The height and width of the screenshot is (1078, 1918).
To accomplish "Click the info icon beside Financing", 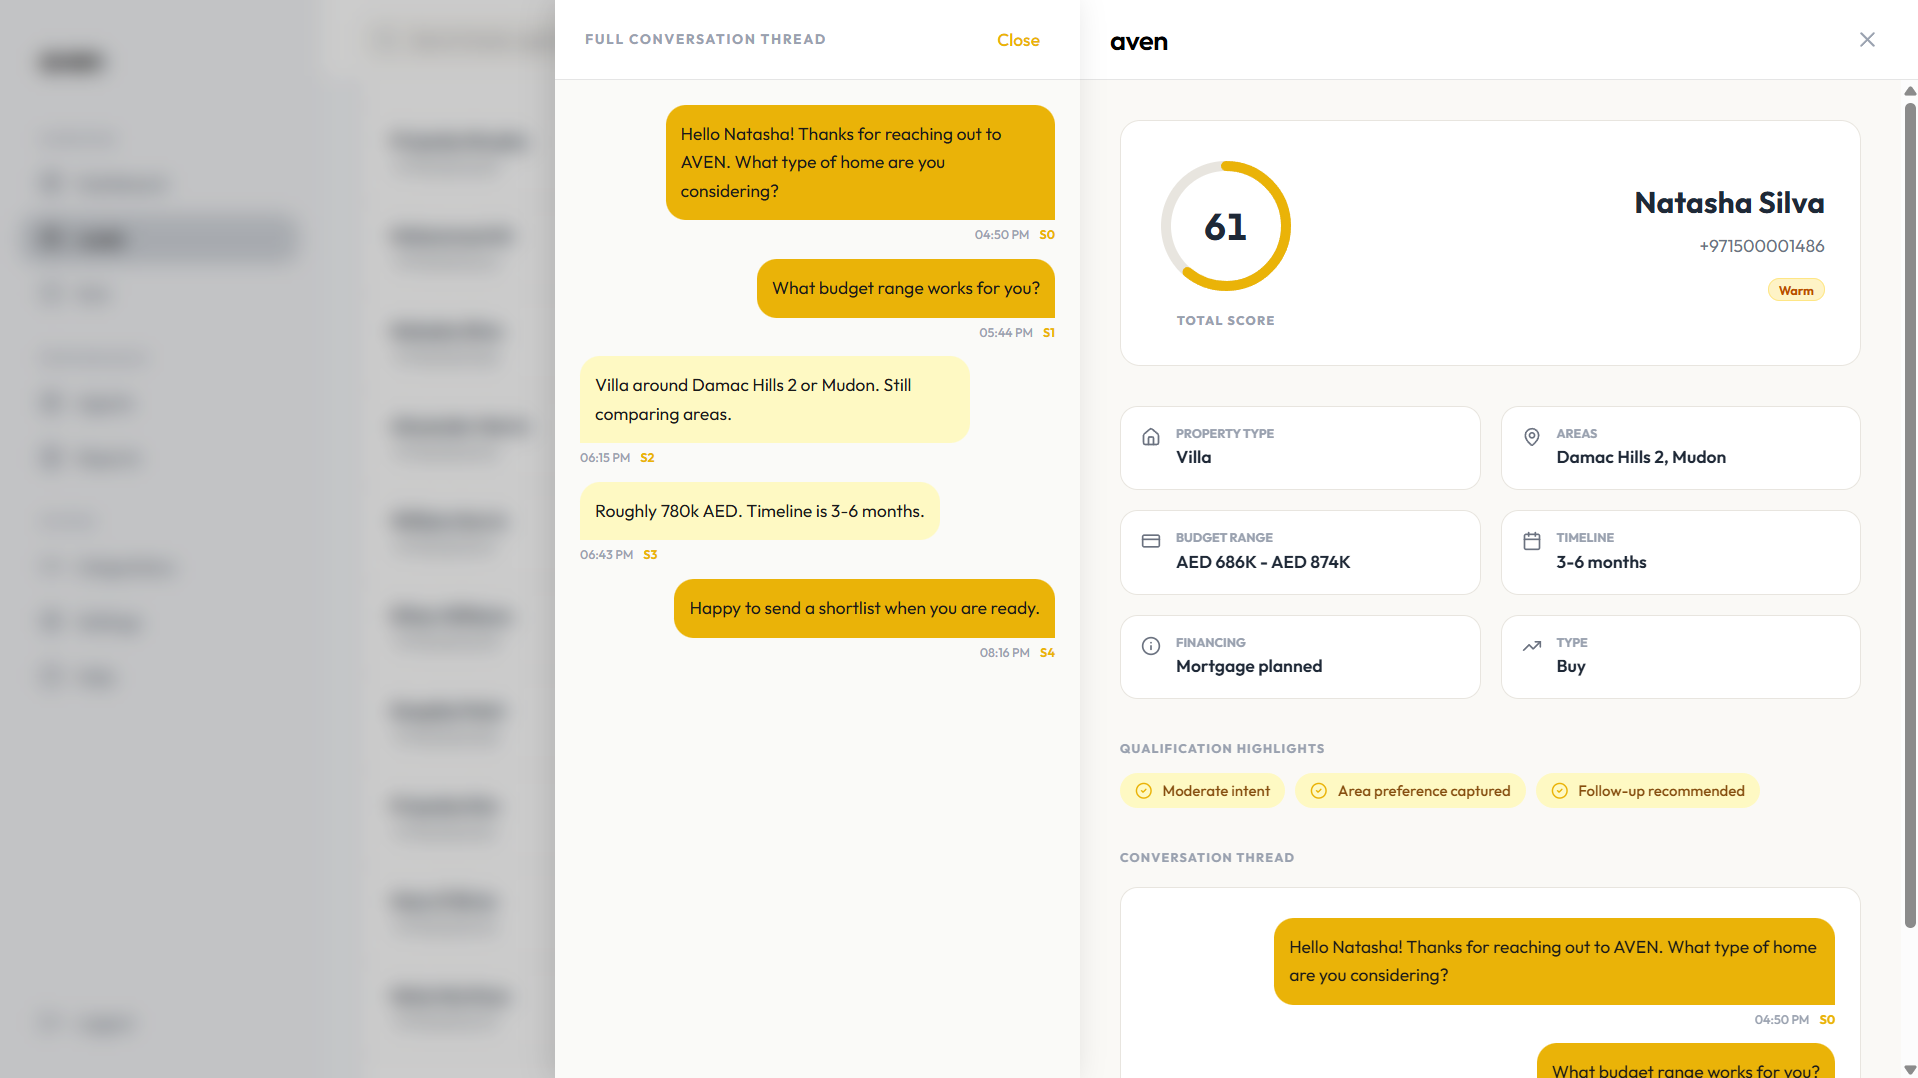I will [1151, 646].
